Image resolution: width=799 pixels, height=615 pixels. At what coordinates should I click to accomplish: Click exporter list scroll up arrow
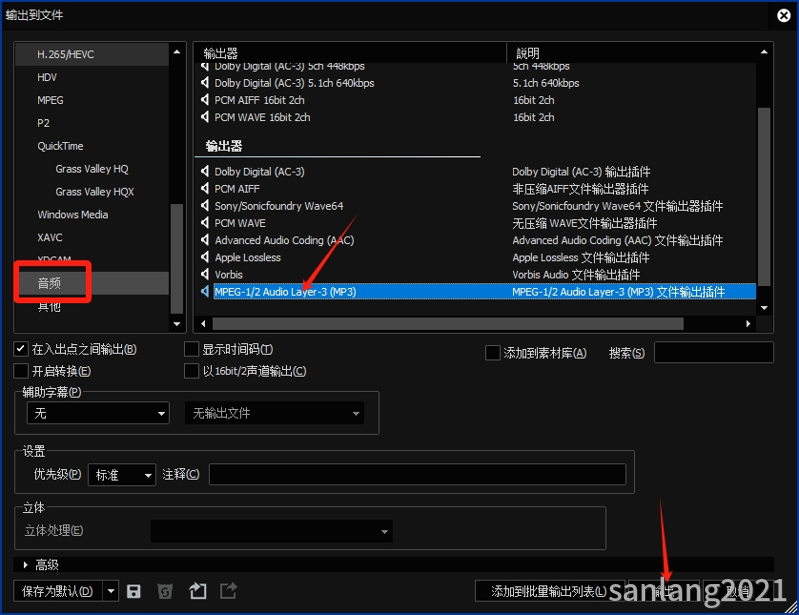764,52
